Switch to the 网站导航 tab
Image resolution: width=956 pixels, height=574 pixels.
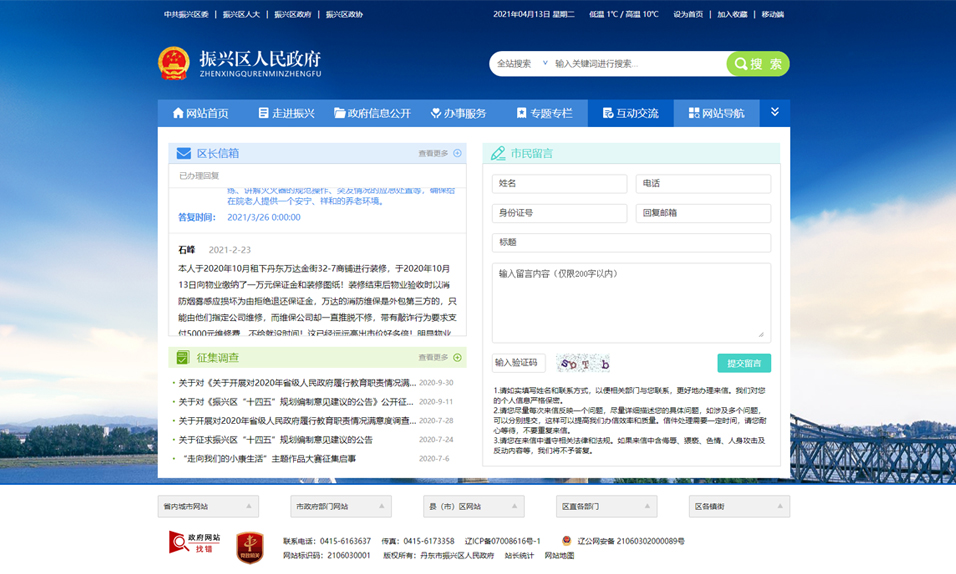point(716,113)
